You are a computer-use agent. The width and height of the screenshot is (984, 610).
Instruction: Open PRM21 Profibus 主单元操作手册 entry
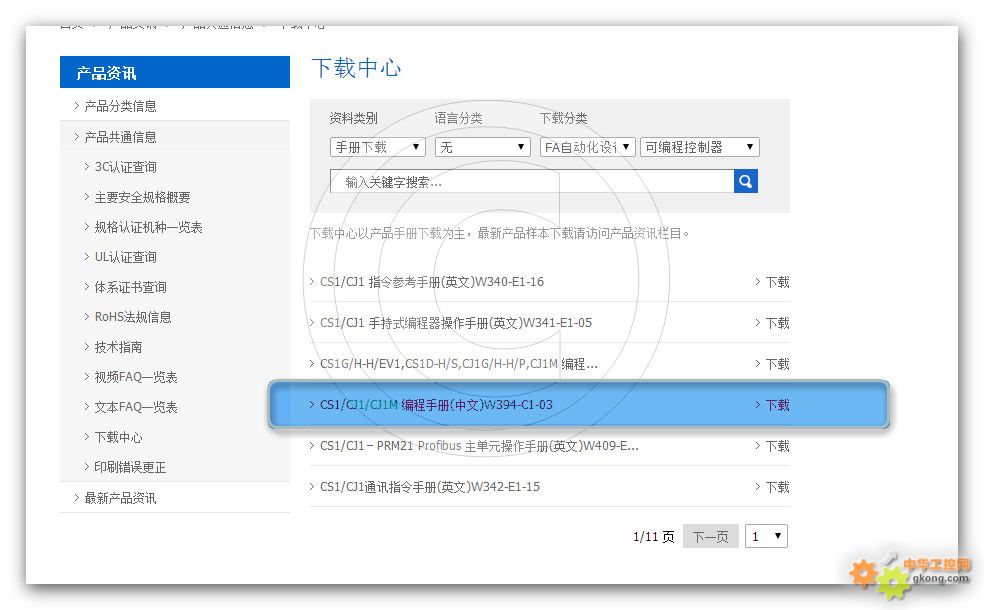coord(479,446)
